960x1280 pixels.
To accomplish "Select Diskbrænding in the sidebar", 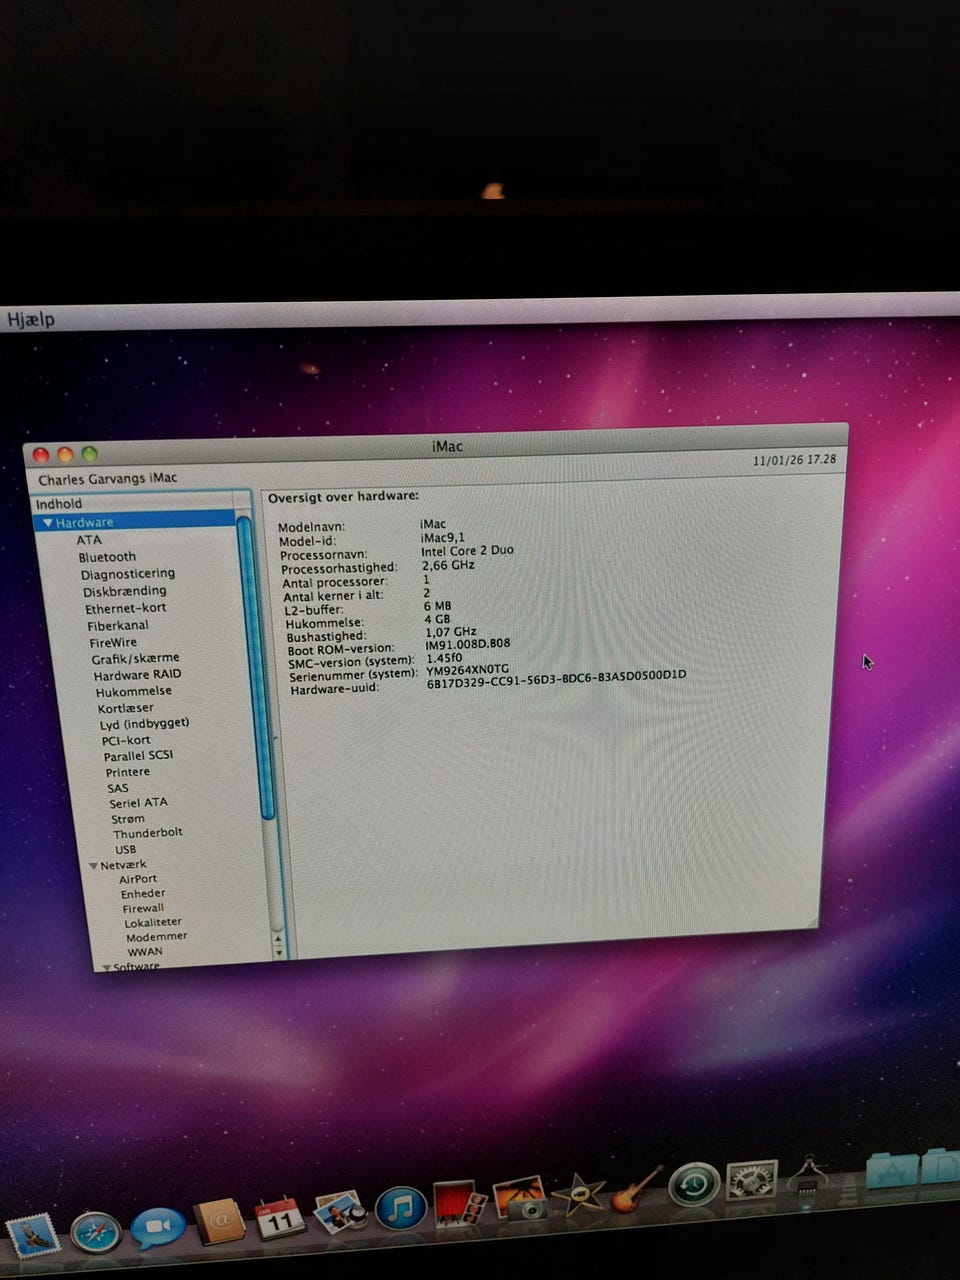I will pyautogui.click(x=125, y=591).
